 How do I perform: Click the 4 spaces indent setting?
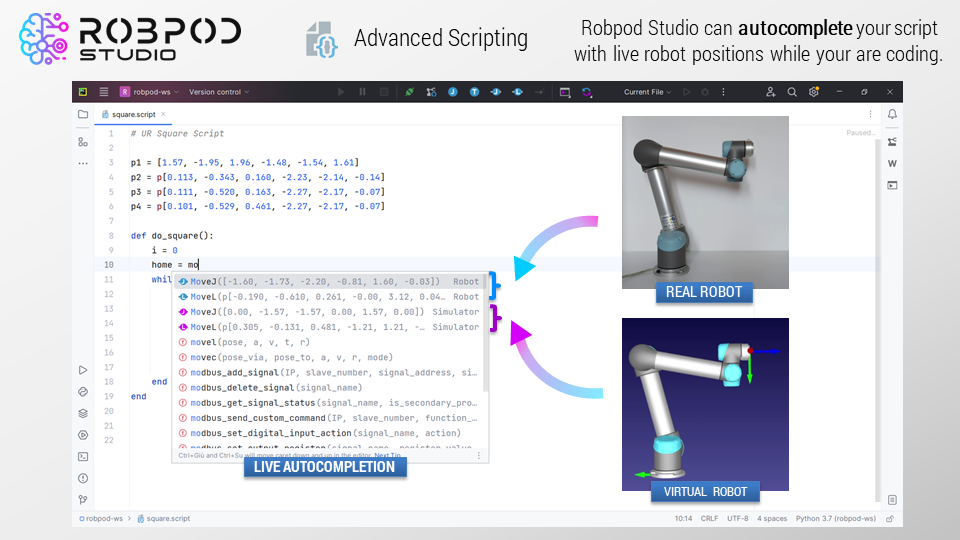click(x=772, y=519)
